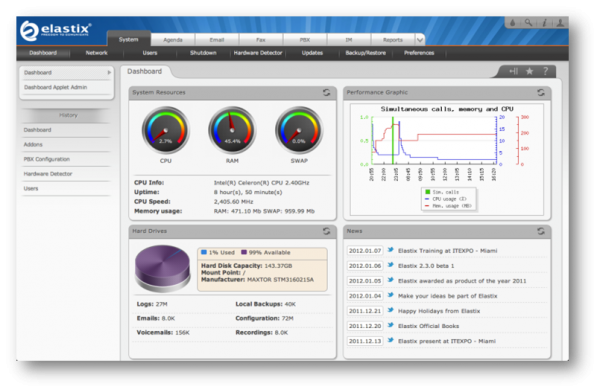Screen dimensions: 600x392
Task: Refresh the System Resources applet
Action: pyautogui.click(x=326, y=92)
